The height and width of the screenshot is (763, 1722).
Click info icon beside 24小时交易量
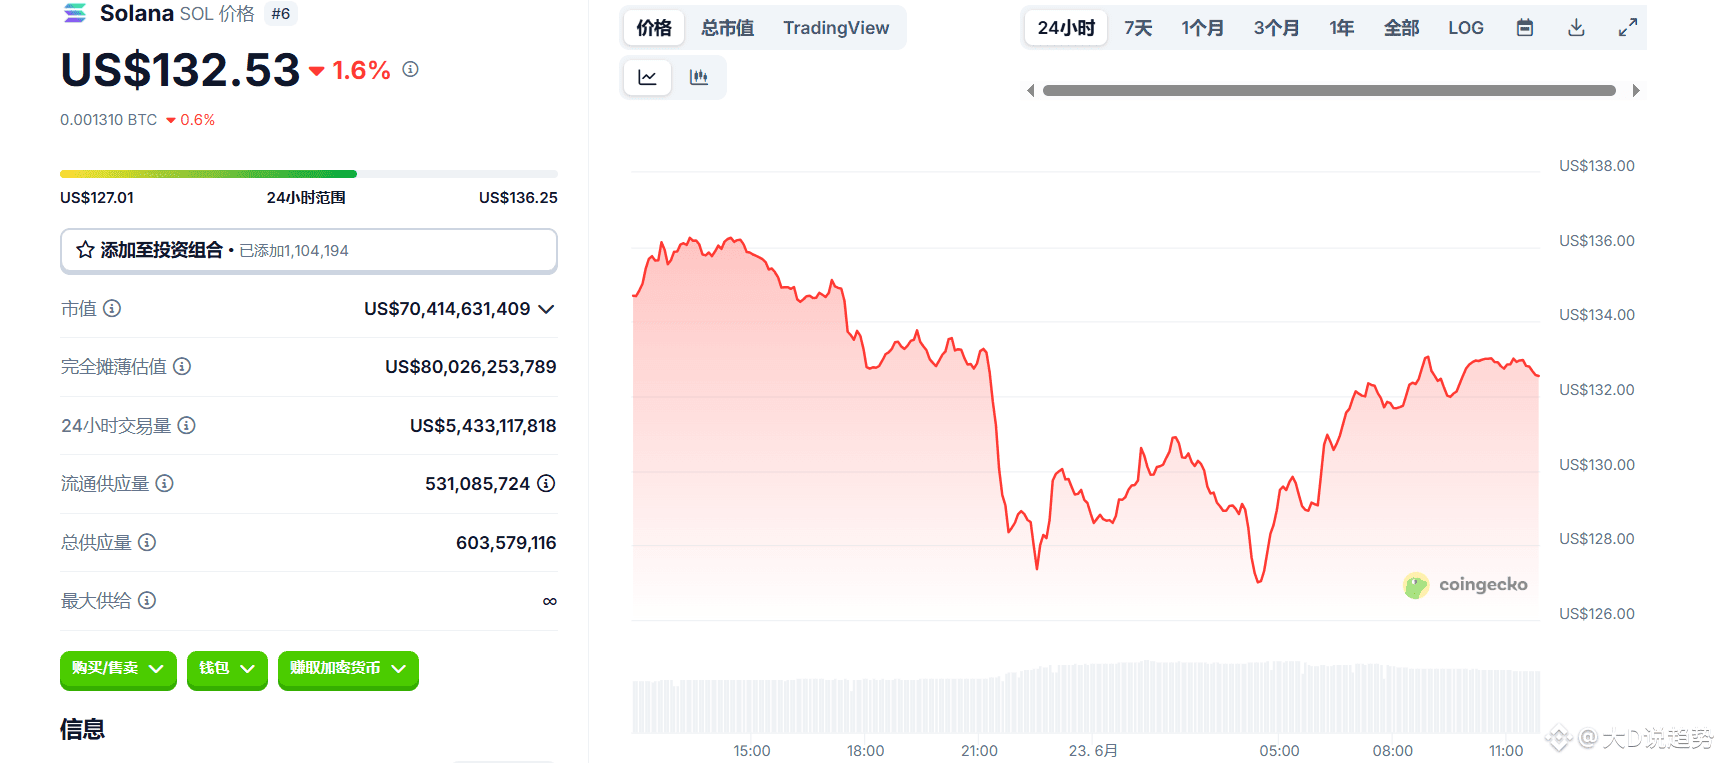[186, 425]
